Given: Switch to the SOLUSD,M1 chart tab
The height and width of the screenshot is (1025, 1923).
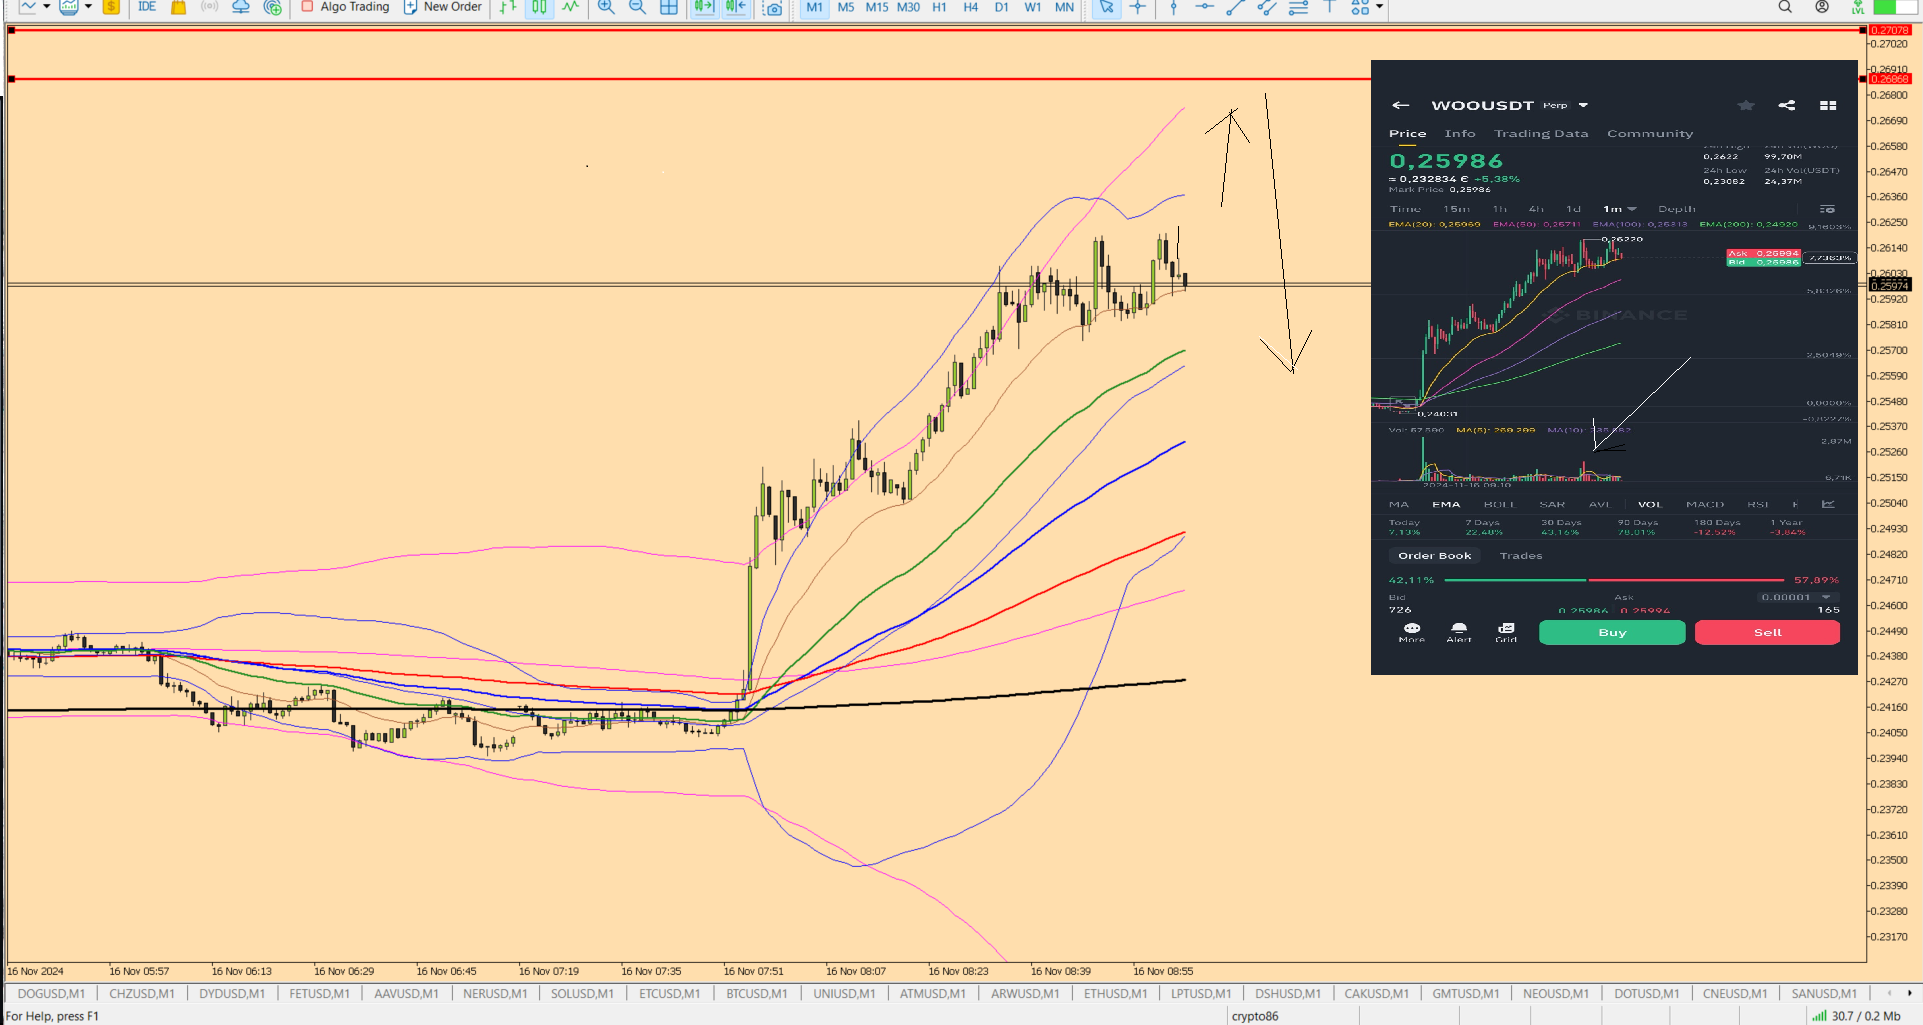Looking at the screenshot, I should click(582, 993).
